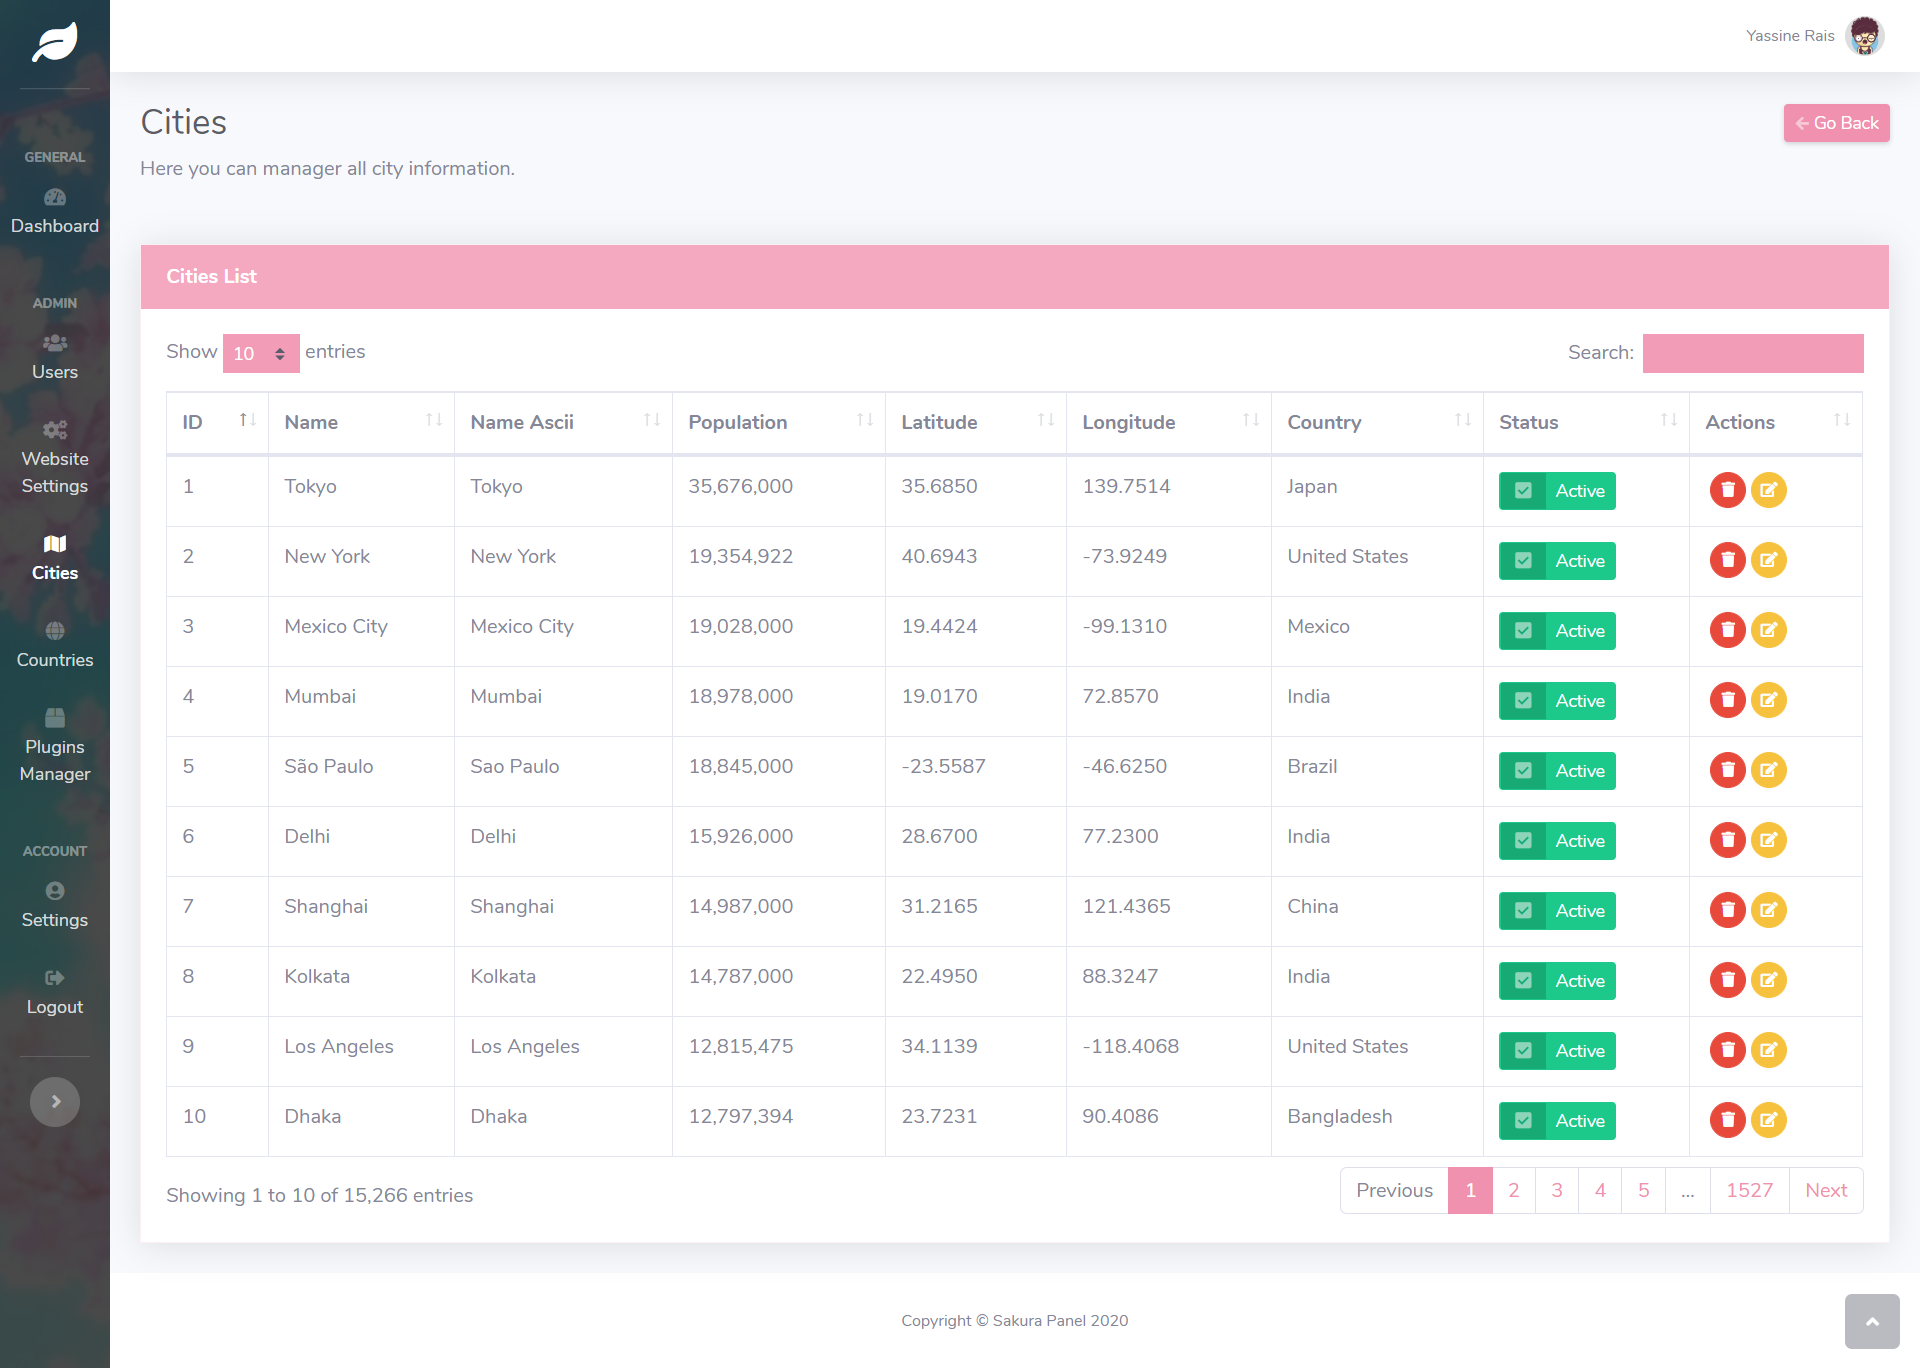
Task: Edit the São Paulo entry
Action: (1769, 770)
